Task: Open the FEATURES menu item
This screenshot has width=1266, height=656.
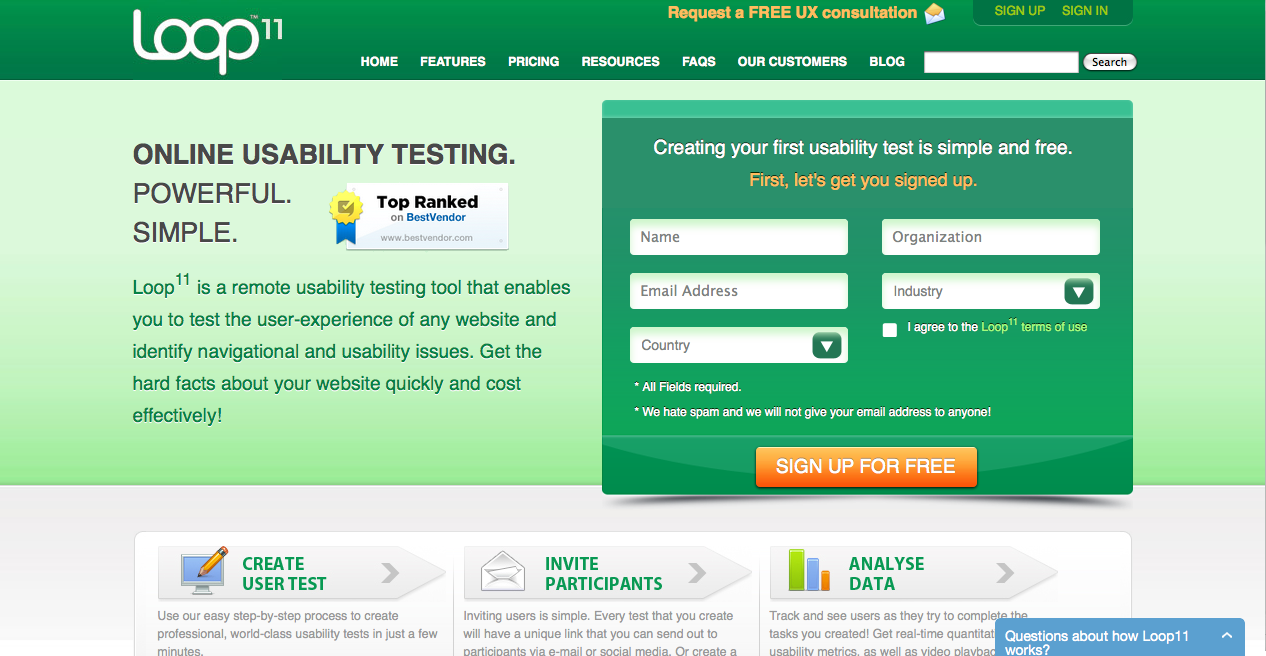Action: 453,61
